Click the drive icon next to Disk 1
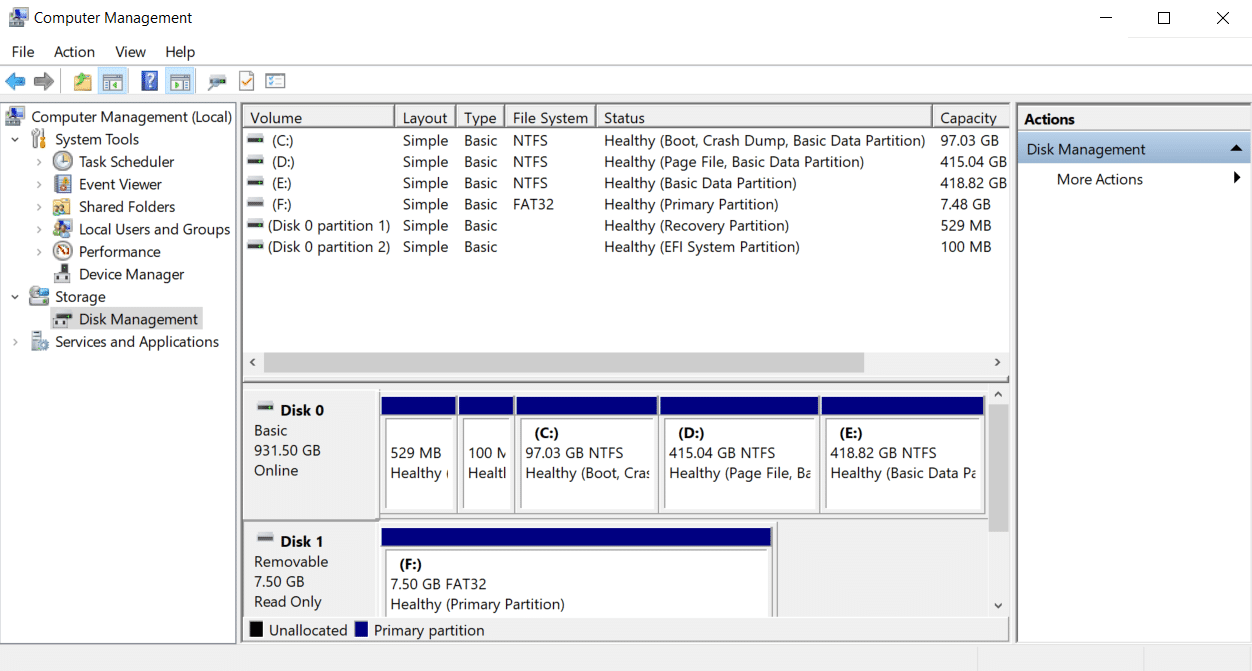The width and height of the screenshot is (1252, 671). click(x=265, y=539)
